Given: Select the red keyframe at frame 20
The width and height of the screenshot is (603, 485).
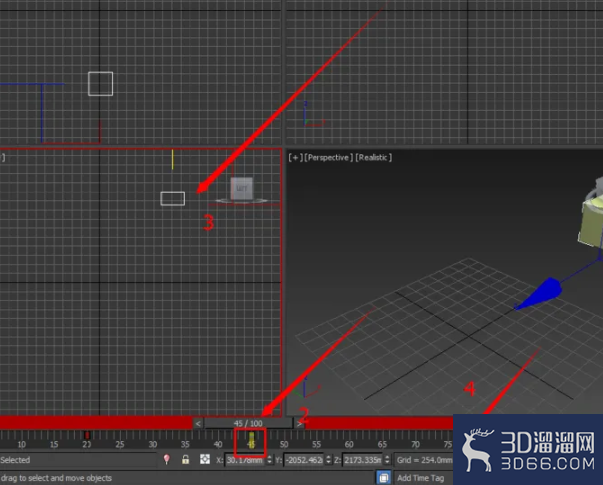Looking at the screenshot, I should (x=87, y=435).
